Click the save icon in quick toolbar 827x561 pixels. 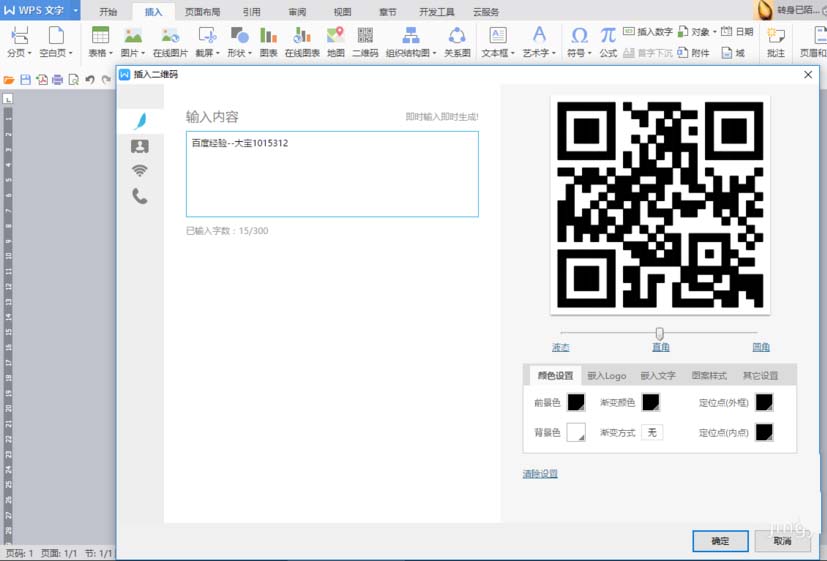pyautogui.click(x=25, y=80)
